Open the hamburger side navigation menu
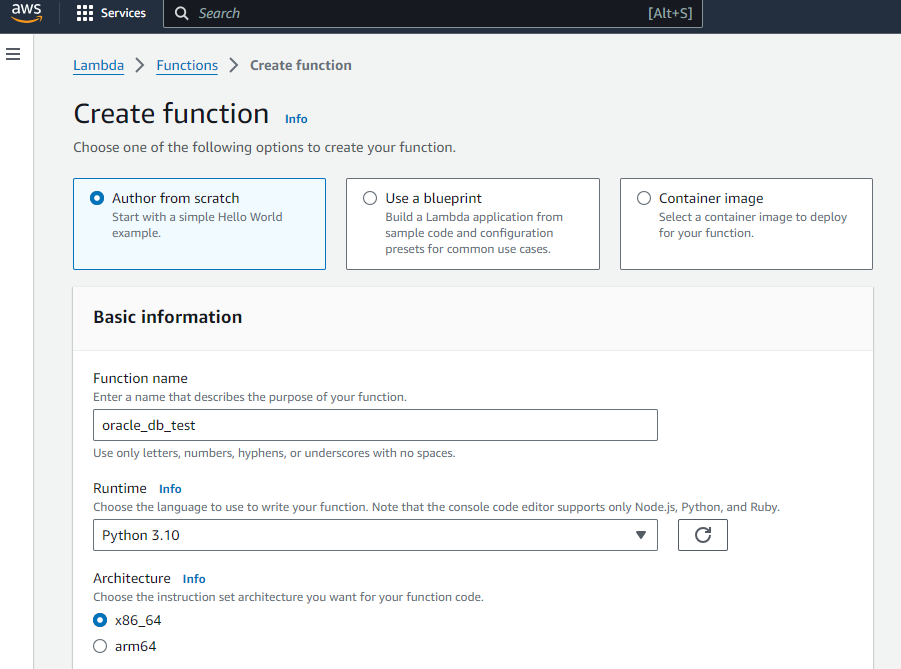 [13, 54]
